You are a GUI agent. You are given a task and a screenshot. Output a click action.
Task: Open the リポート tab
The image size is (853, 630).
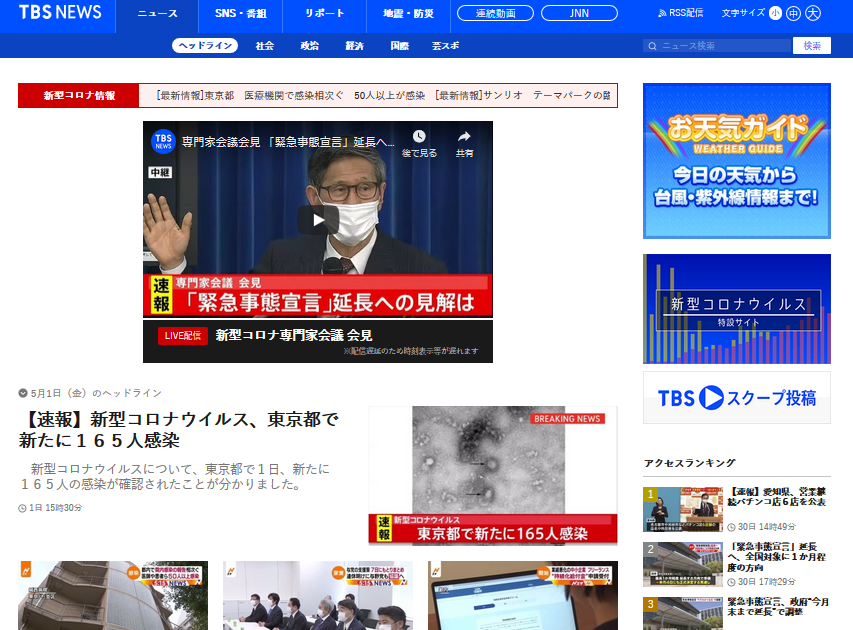pyautogui.click(x=324, y=14)
